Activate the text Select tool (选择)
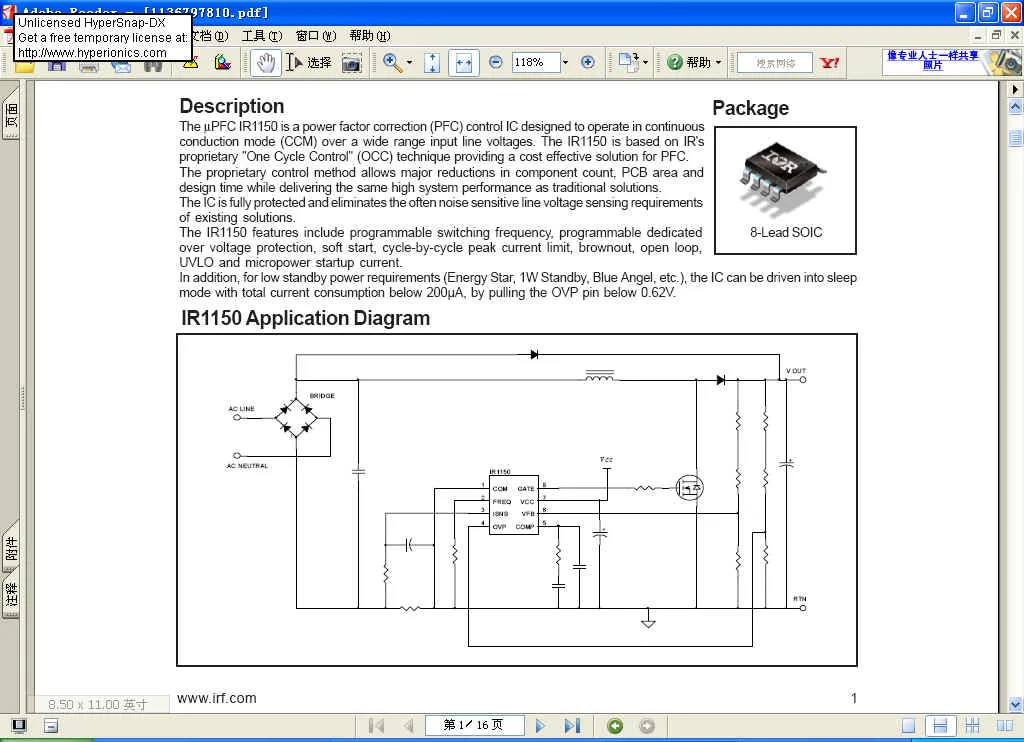The image size is (1024, 742). [309, 63]
